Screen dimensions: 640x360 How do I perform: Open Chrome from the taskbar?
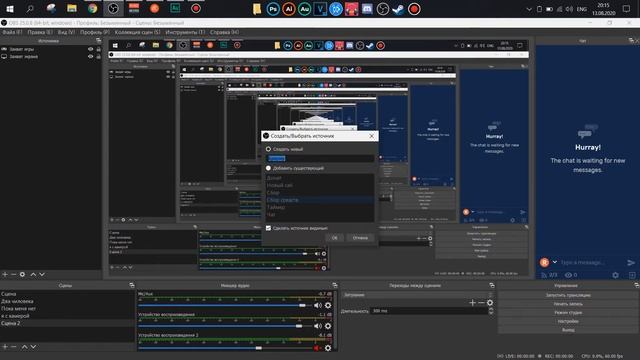92,9
